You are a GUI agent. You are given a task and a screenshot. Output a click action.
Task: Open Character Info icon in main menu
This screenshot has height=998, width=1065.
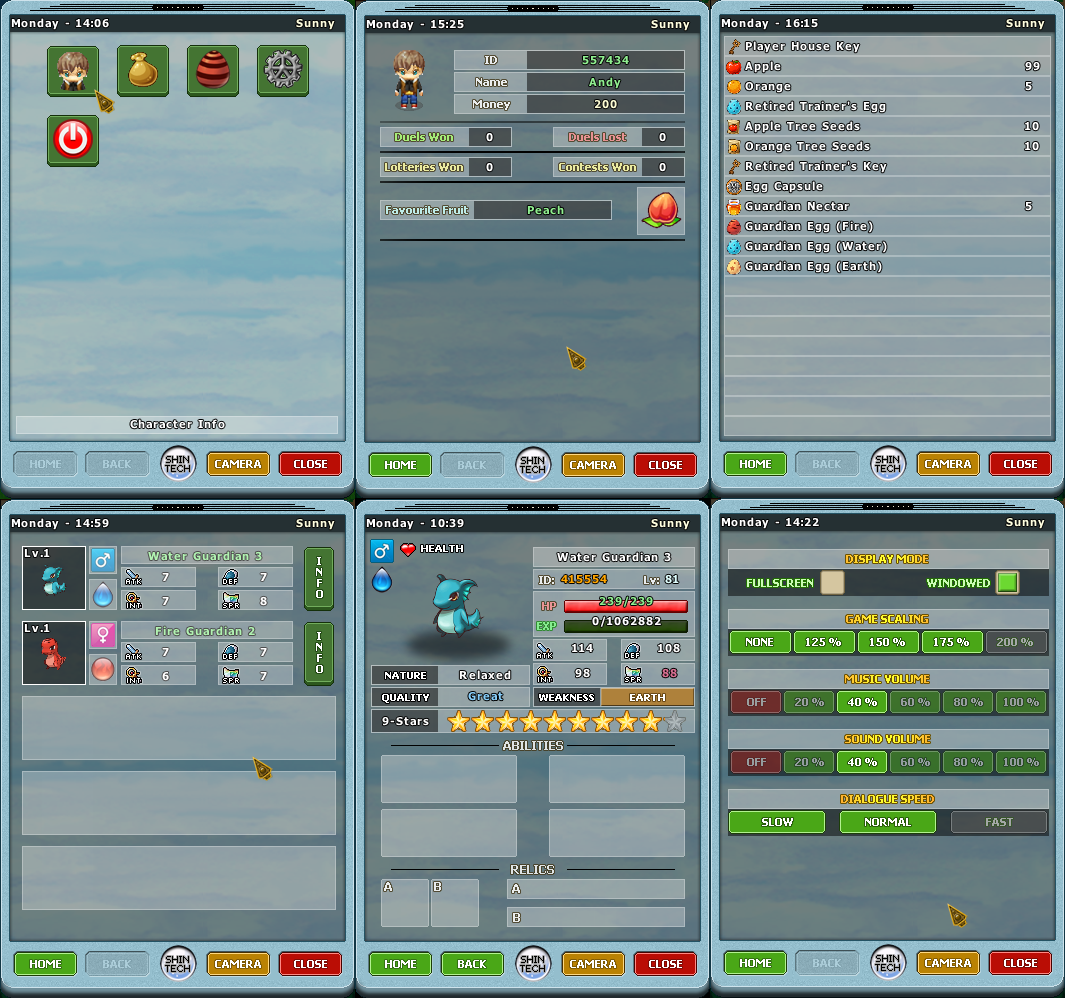pyautogui.click(x=73, y=71)
